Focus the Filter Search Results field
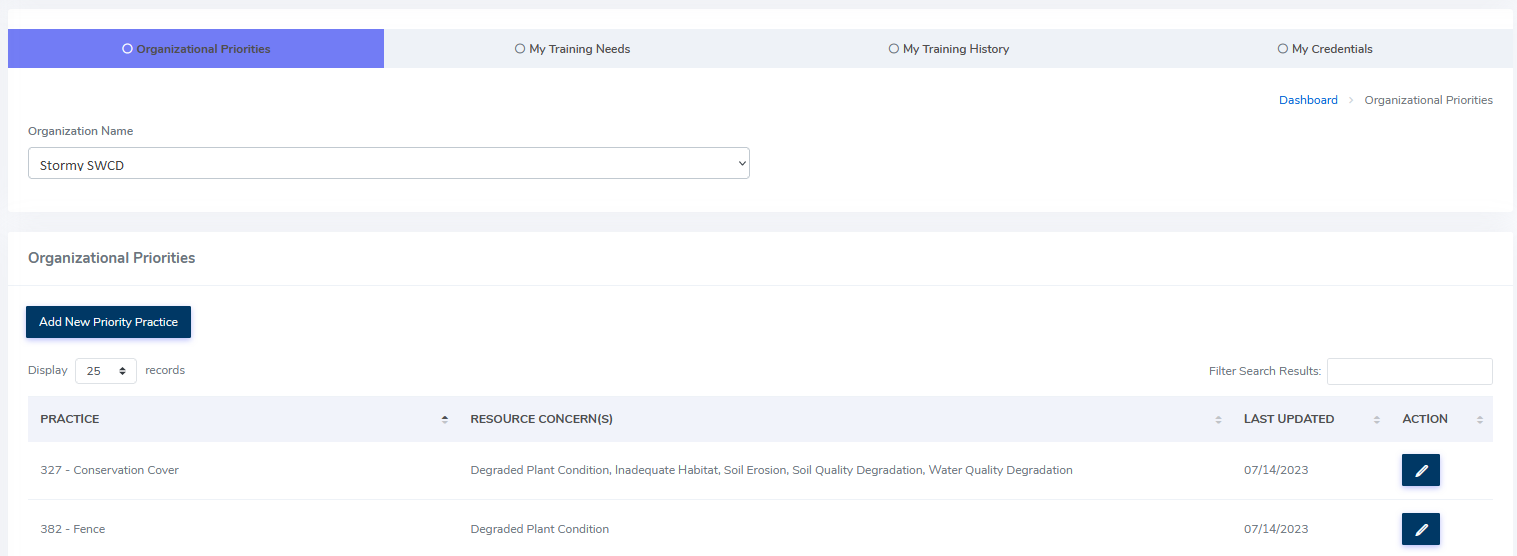This screenshot has height=556, width=1517. click(1409, 371)
